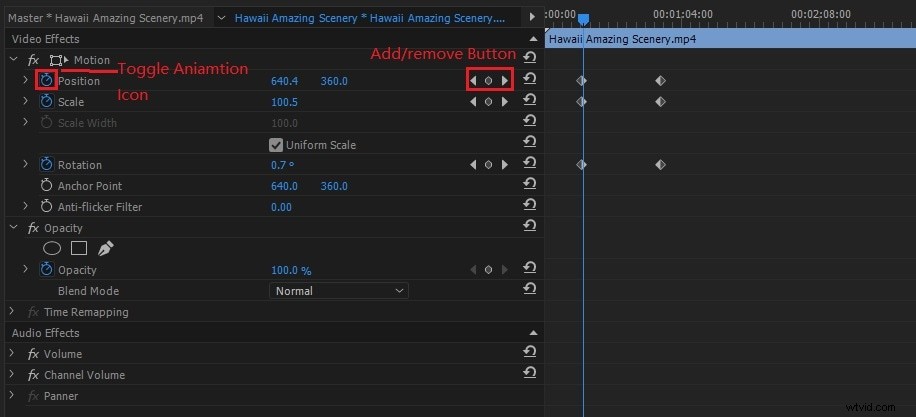The width and height of the screenshot is (916, 417).
Task: Open the Blend Mode Normal dropdown
Action: tap(339, 291)
